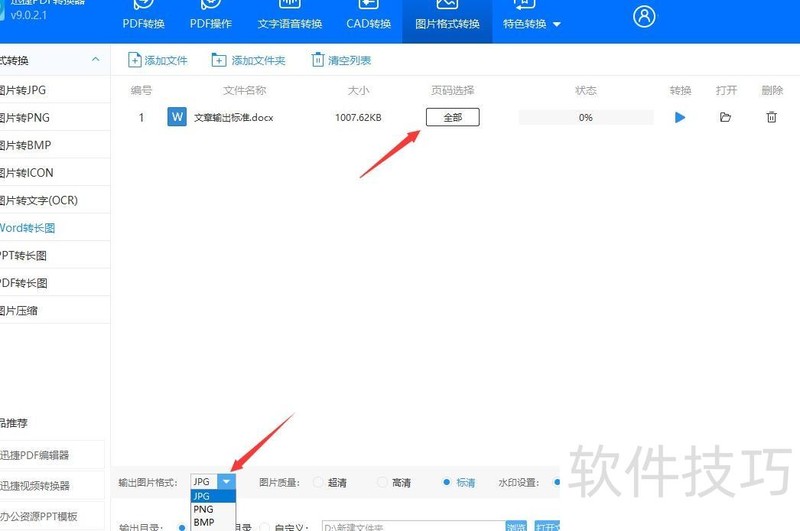Click the 0% conversion progress bar
800x531 pixels.
(586, 117)
